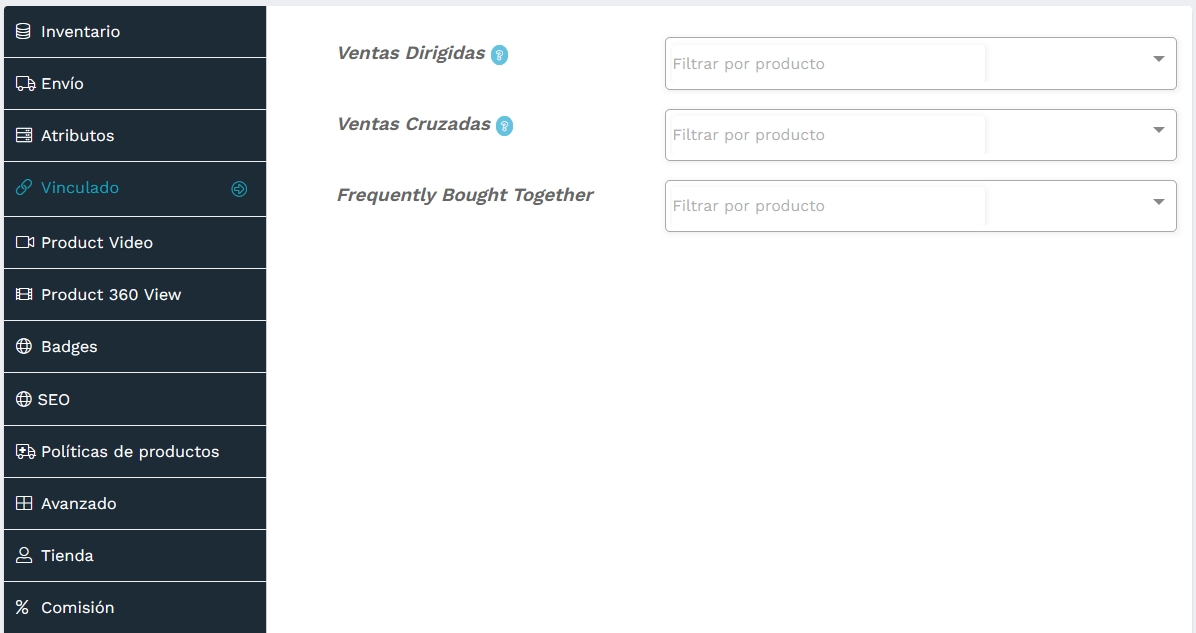The width and height of the screenshot is (1196, 633).
Task: Click the arrow icon on Vinculado tab
Action: [239, 189]
